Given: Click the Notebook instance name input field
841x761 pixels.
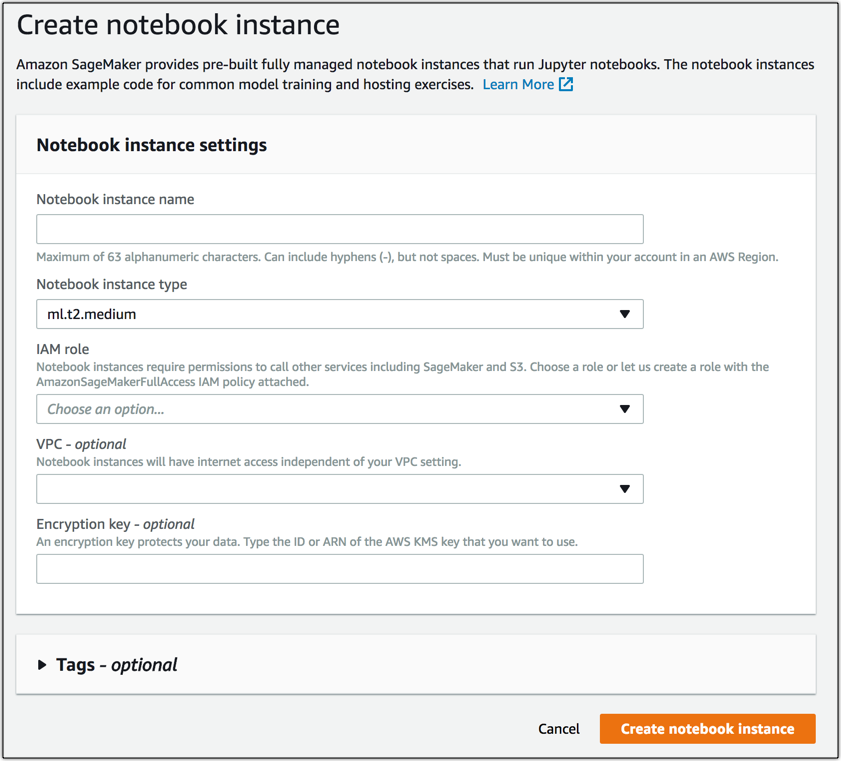Looking at the screenshot, I should point(340,229).
